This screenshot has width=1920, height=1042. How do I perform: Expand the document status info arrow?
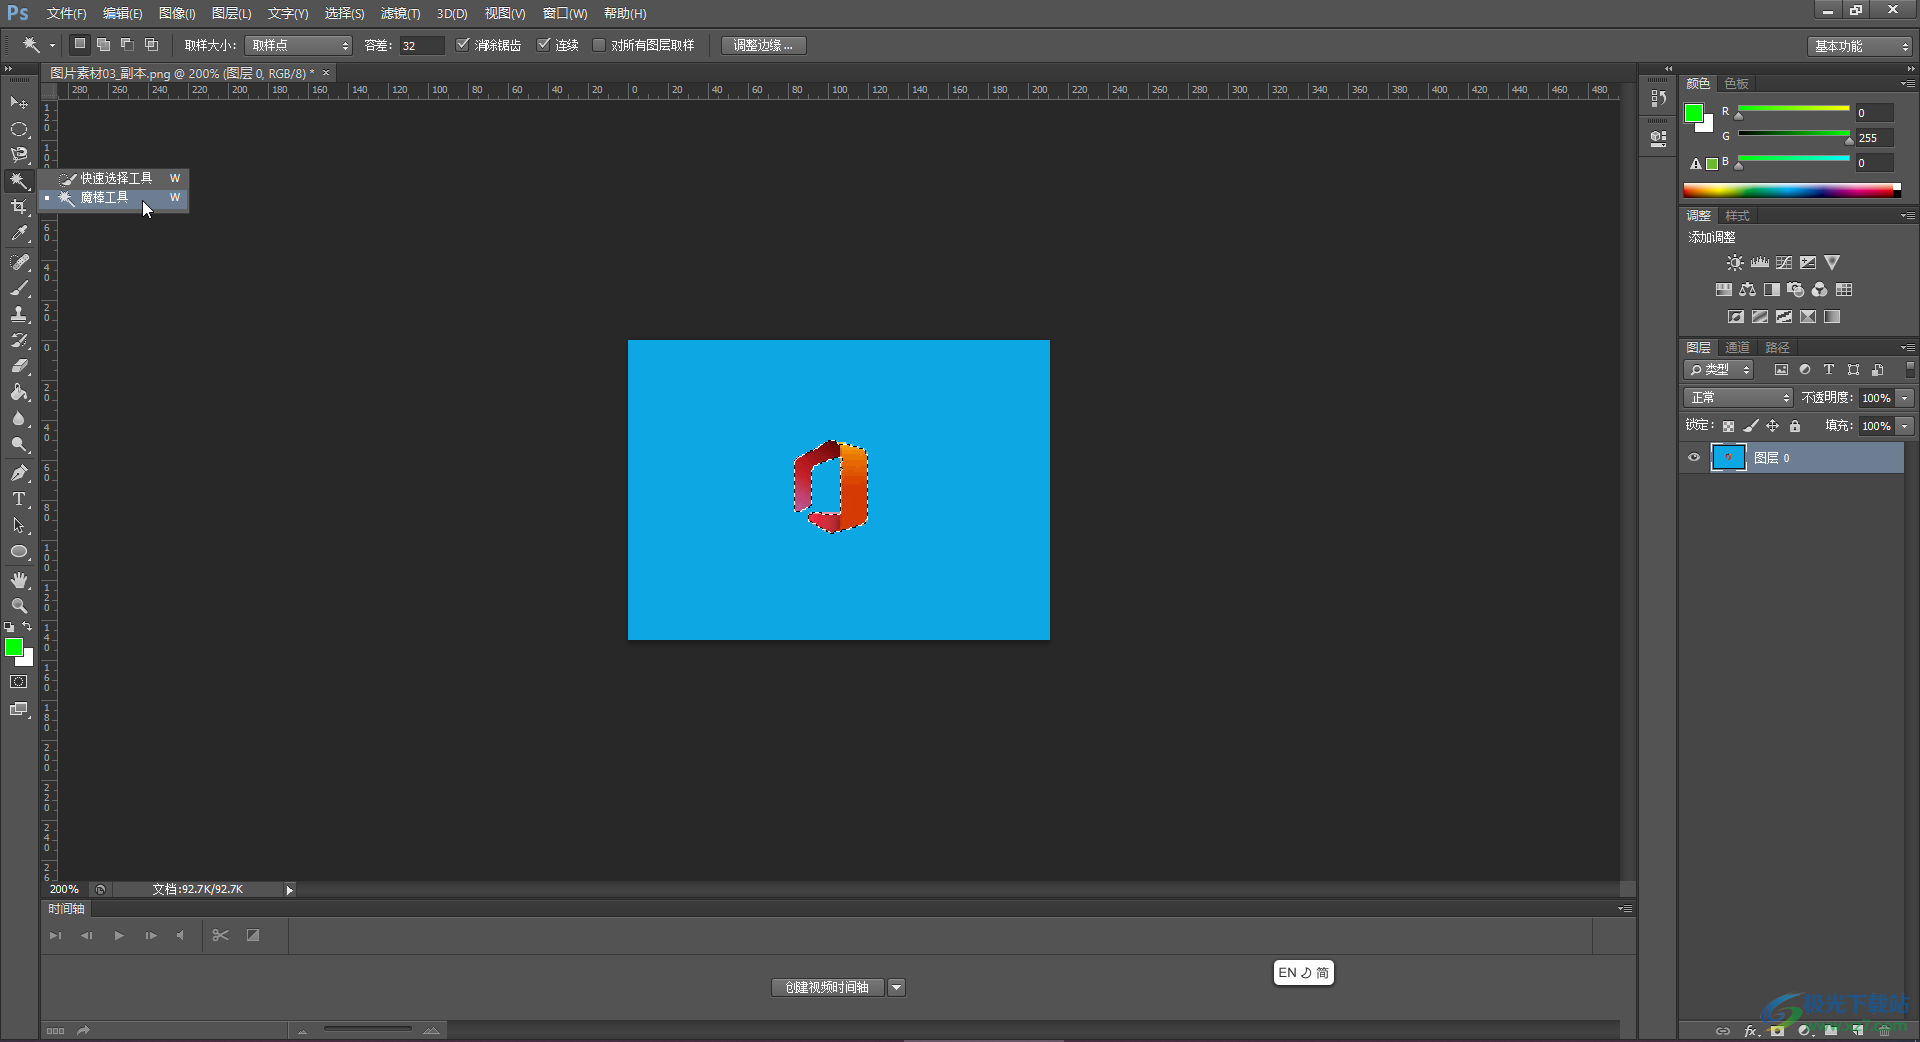tap(289, 890)
